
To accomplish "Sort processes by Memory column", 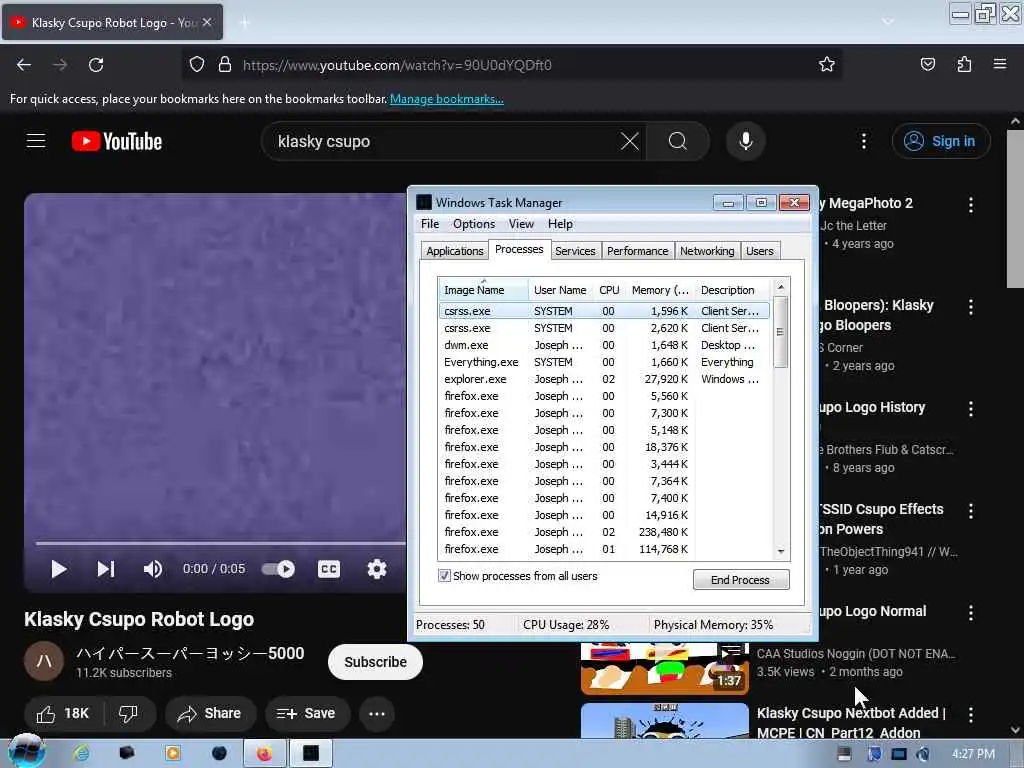I will tap(660, 290).
